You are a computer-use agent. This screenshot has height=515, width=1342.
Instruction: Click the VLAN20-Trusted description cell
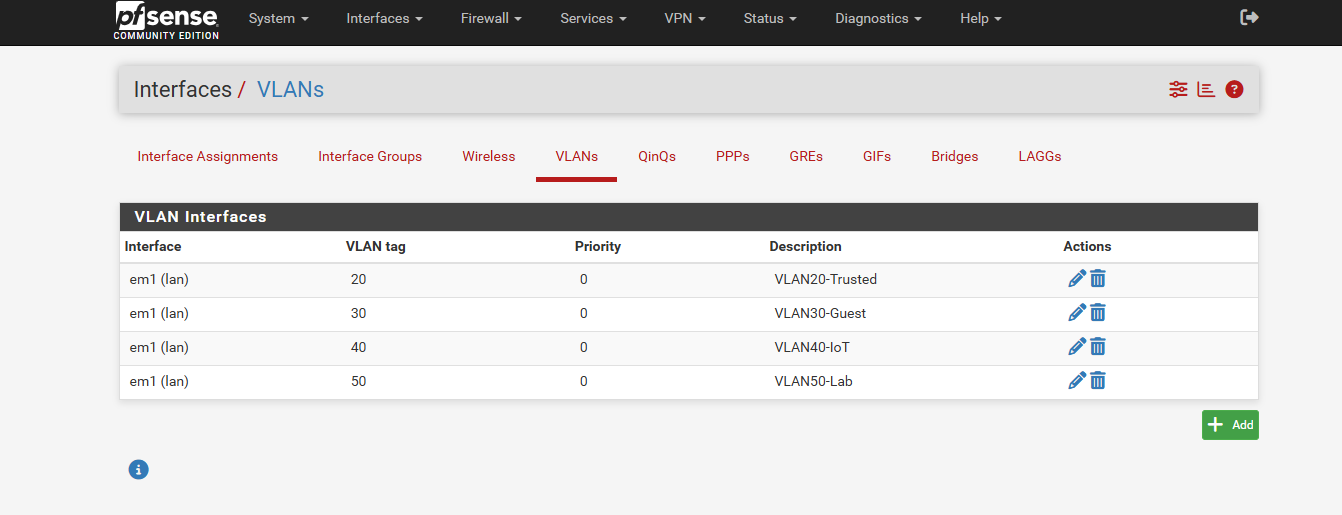825,279
